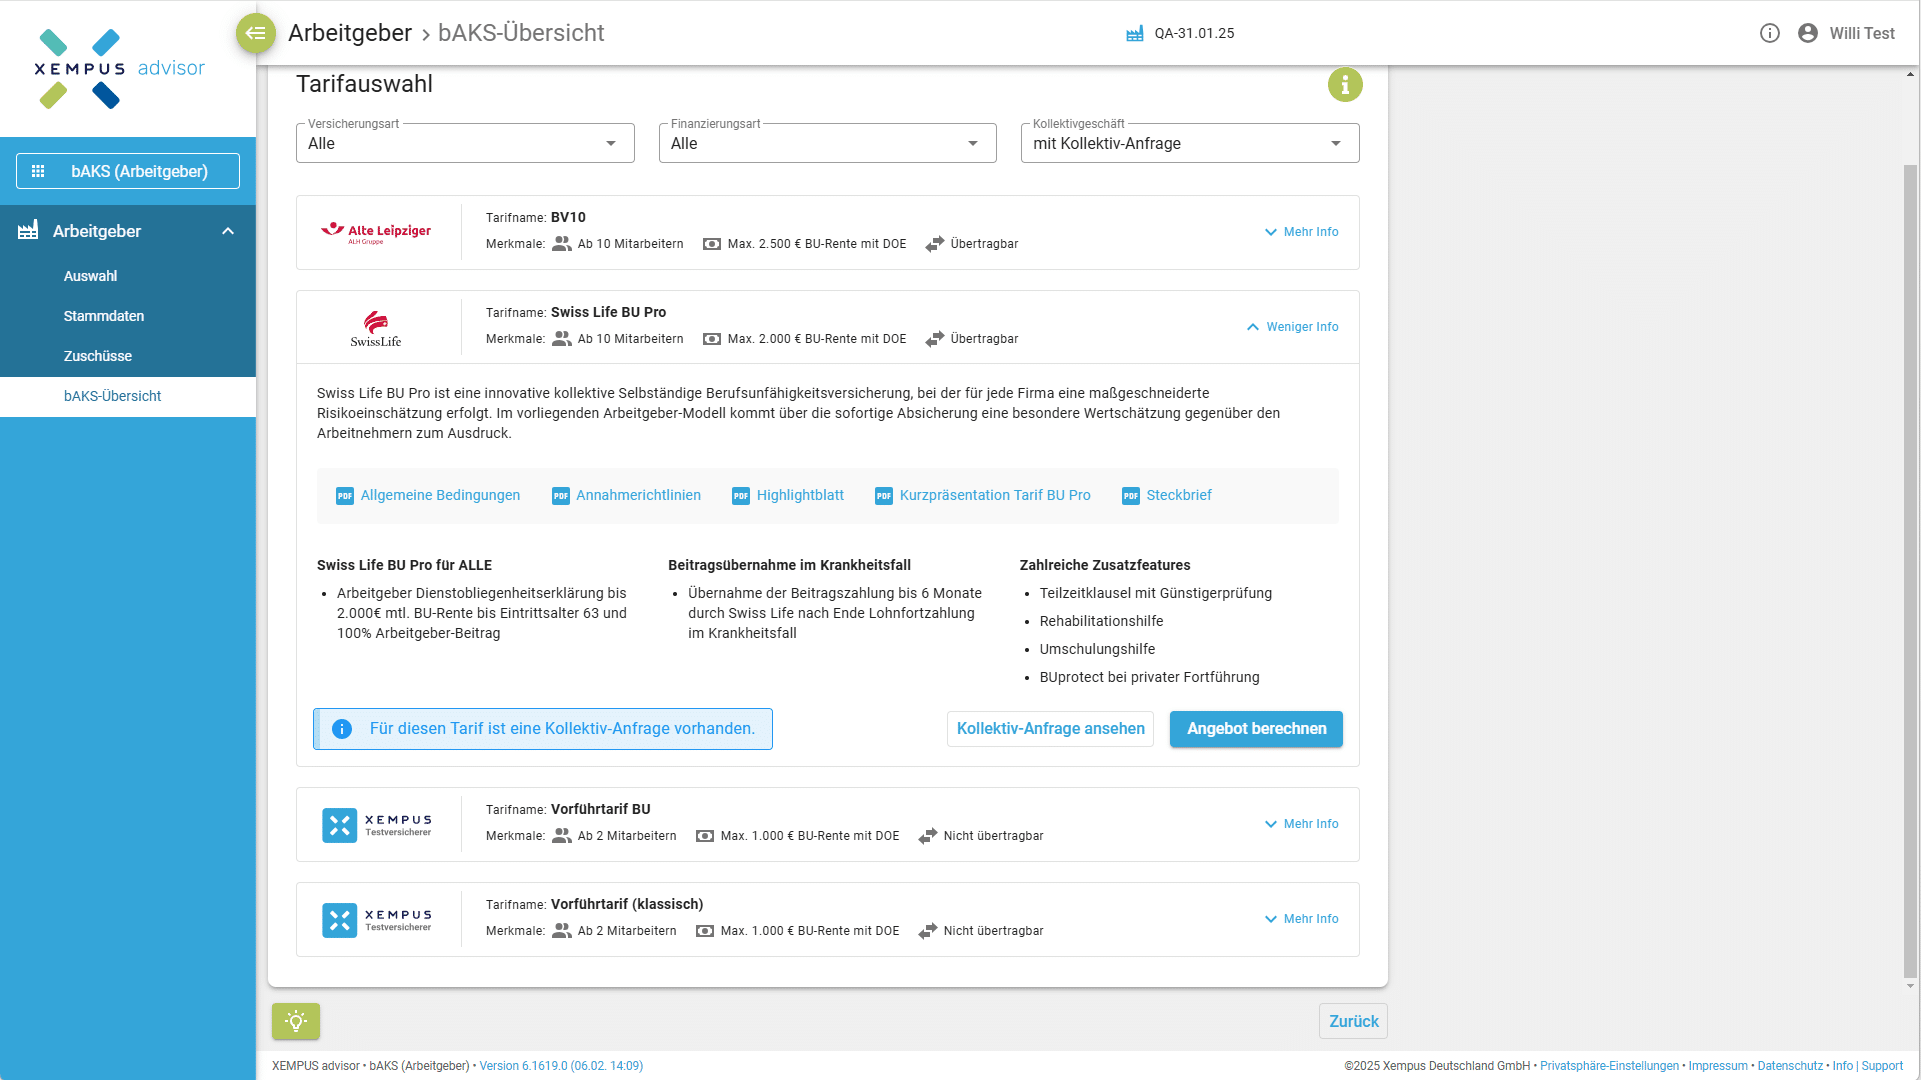Screen dimensions: 1921x1080
Task: Expand Mehr Info for BV10 tariff
Action: (x=1301, y=232)
